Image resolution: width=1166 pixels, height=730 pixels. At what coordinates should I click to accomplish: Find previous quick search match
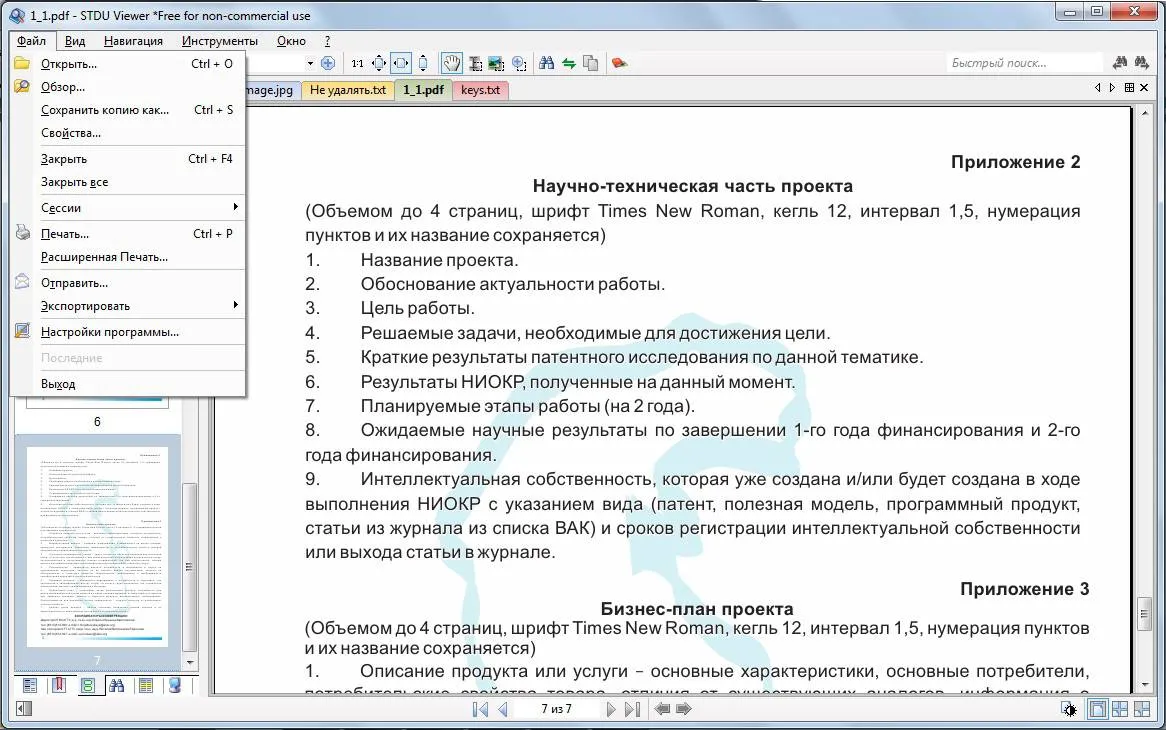[x=1120, y=63]
